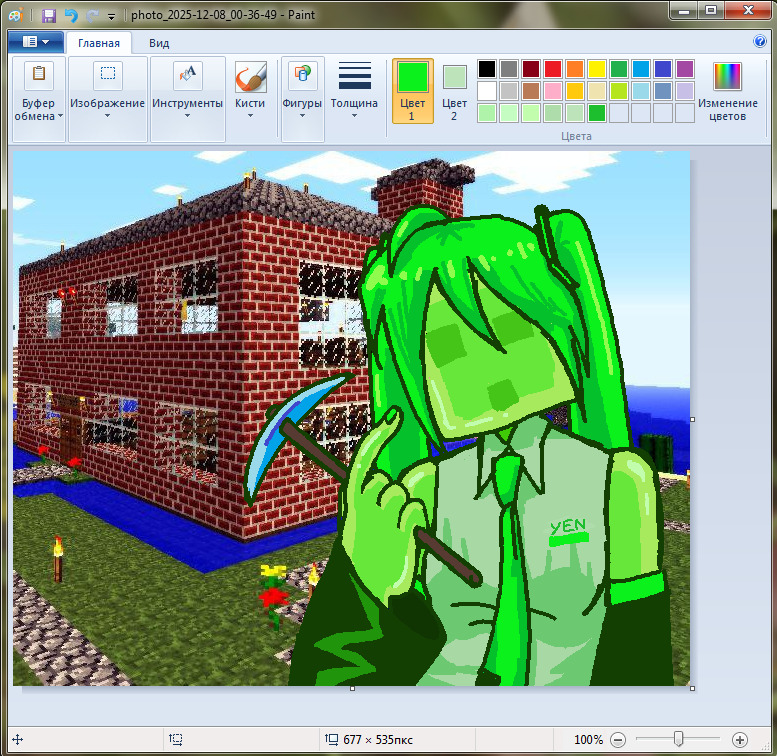Image resolution: width=777 pixels, height=756 pixels.
Task: Undo the last action with the Undo arrow
Action: 71,15
